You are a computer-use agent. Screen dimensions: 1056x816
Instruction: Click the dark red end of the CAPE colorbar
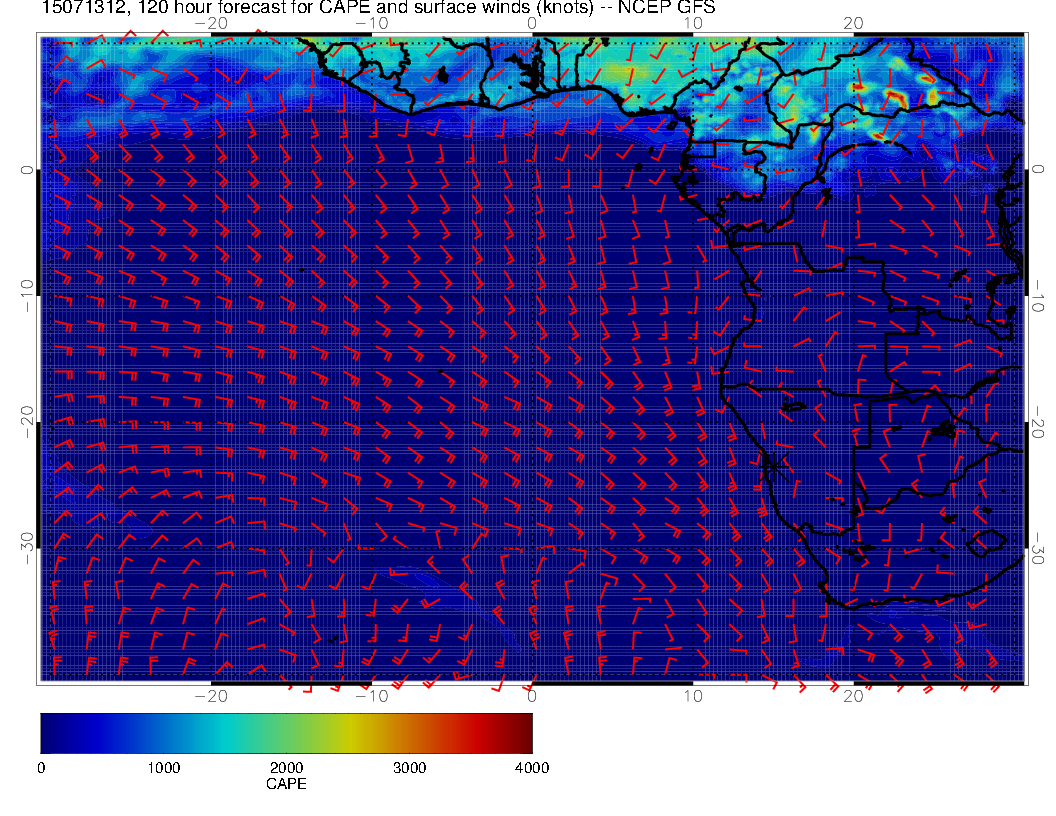tap(524, 732)
